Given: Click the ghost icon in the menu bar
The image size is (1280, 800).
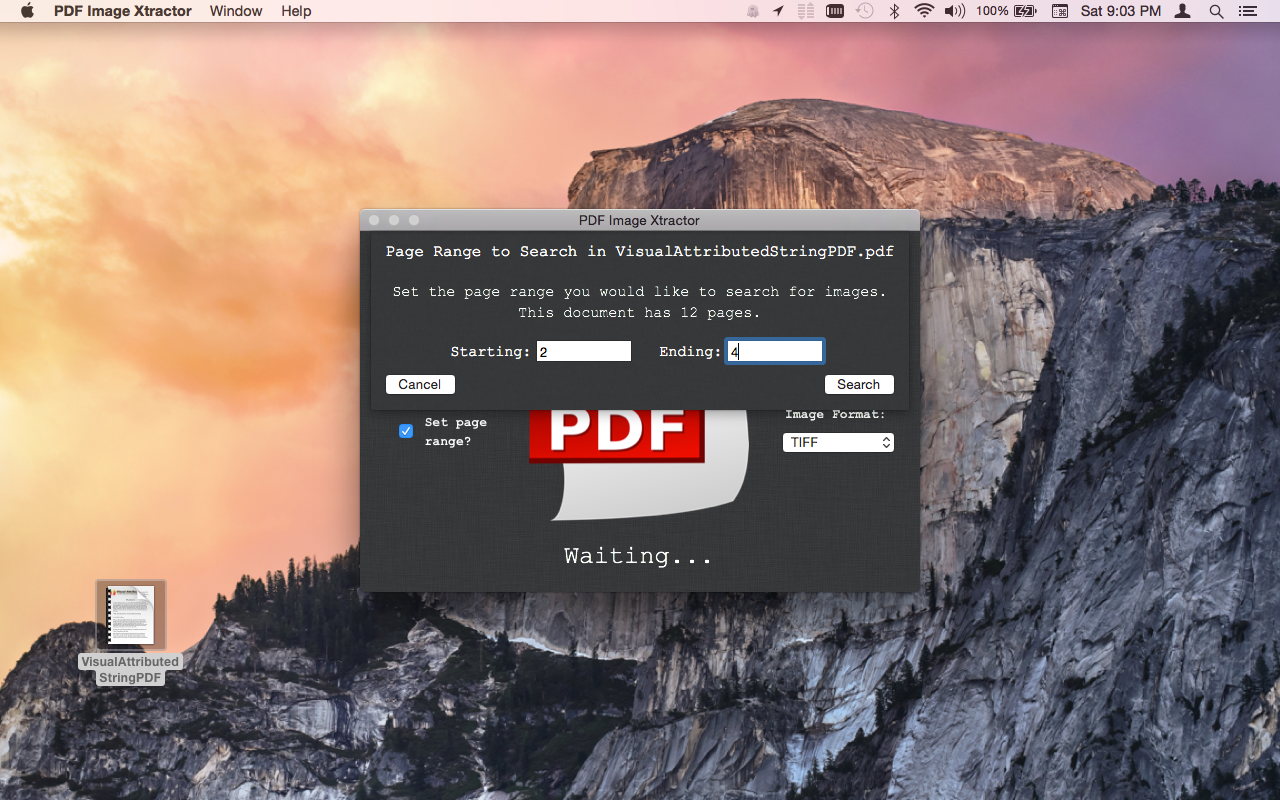Looking at the screenshot, I should pos(753,11).
